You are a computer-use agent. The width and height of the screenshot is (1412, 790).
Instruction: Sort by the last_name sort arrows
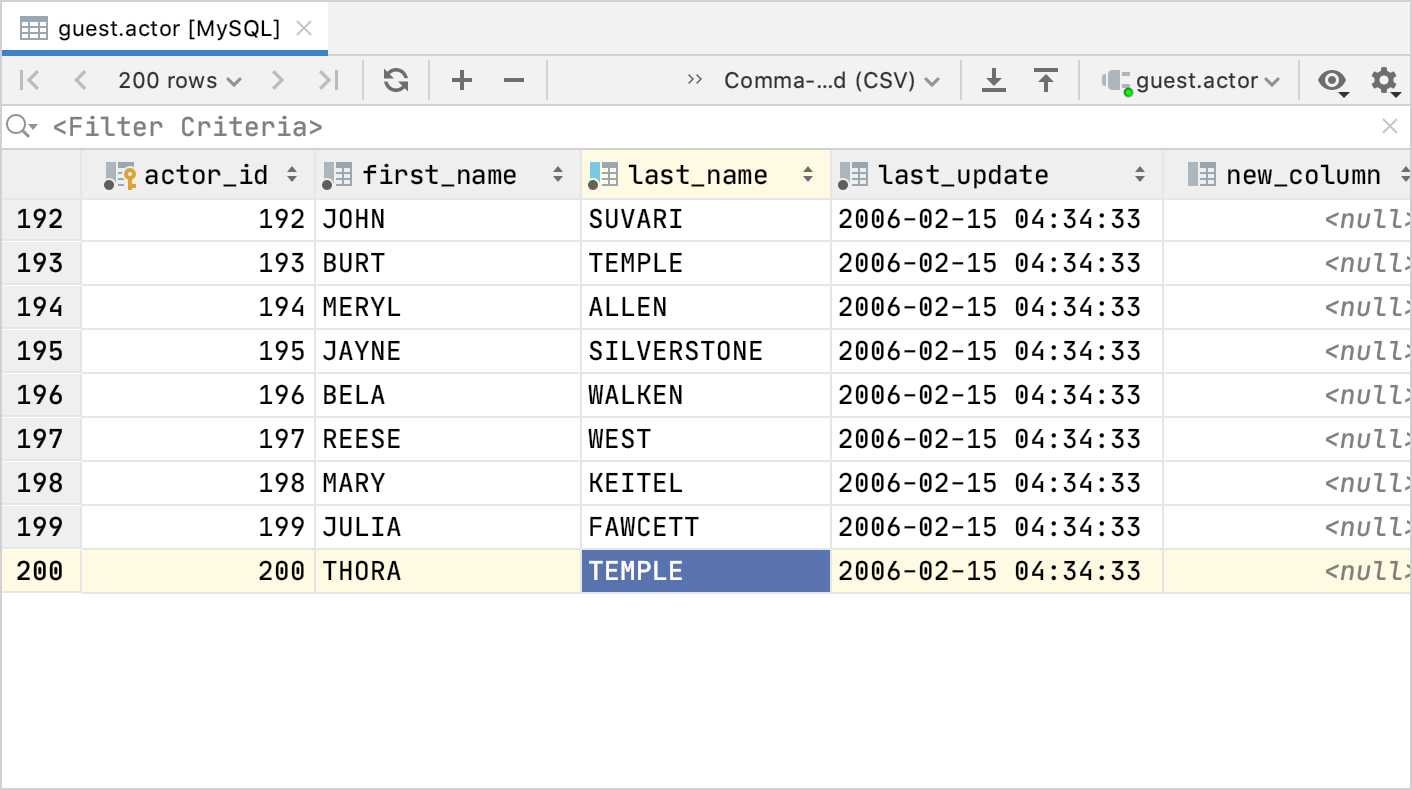click(x=808, y=175)
